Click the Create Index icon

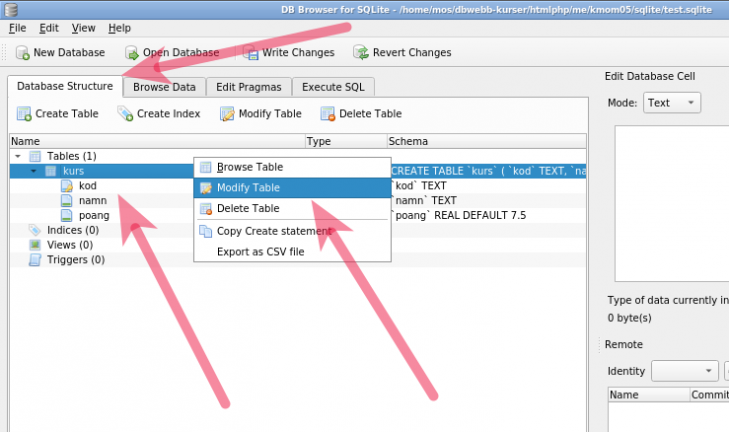[126, 113]
